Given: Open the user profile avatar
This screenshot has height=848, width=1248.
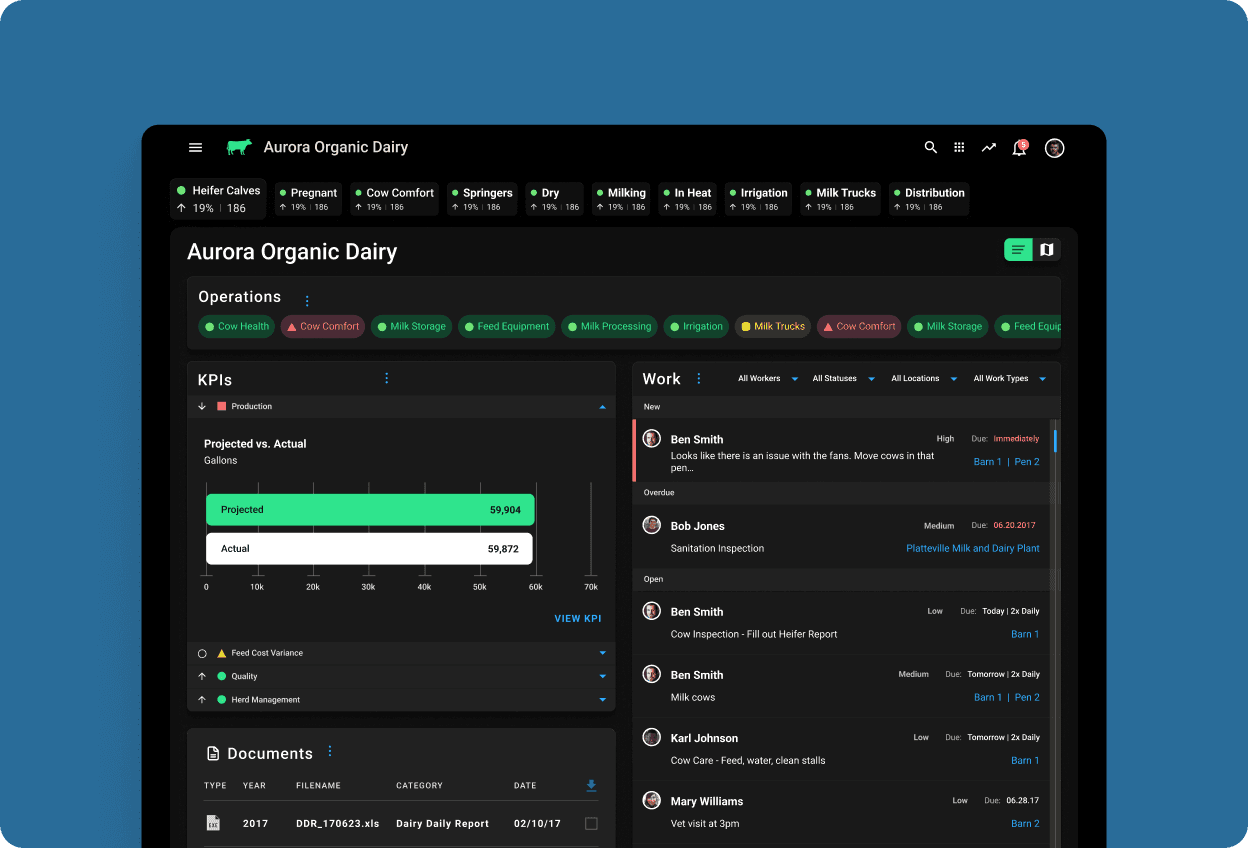Looking at the screenshot, I should pos(1054,148).
